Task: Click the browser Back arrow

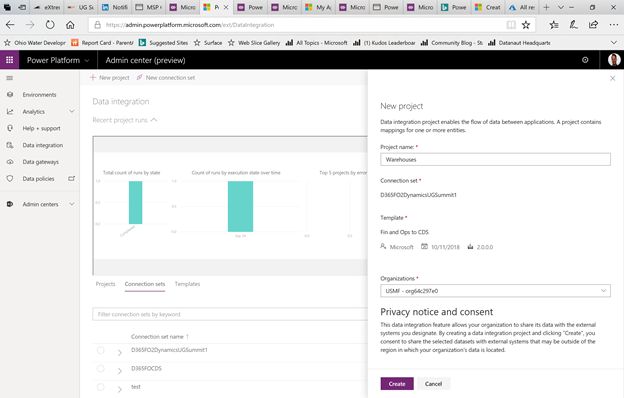Action: click(x=10, y=25)
